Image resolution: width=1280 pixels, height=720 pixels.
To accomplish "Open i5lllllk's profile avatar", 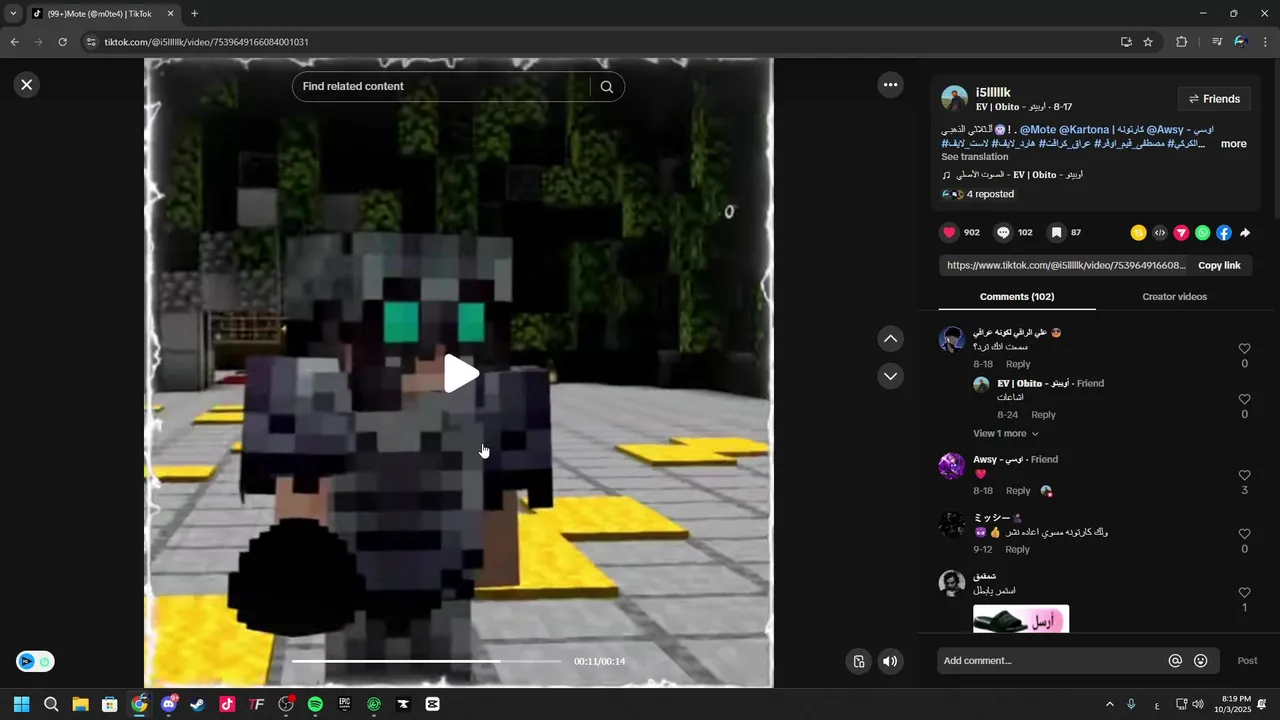I will pos(954,98).
